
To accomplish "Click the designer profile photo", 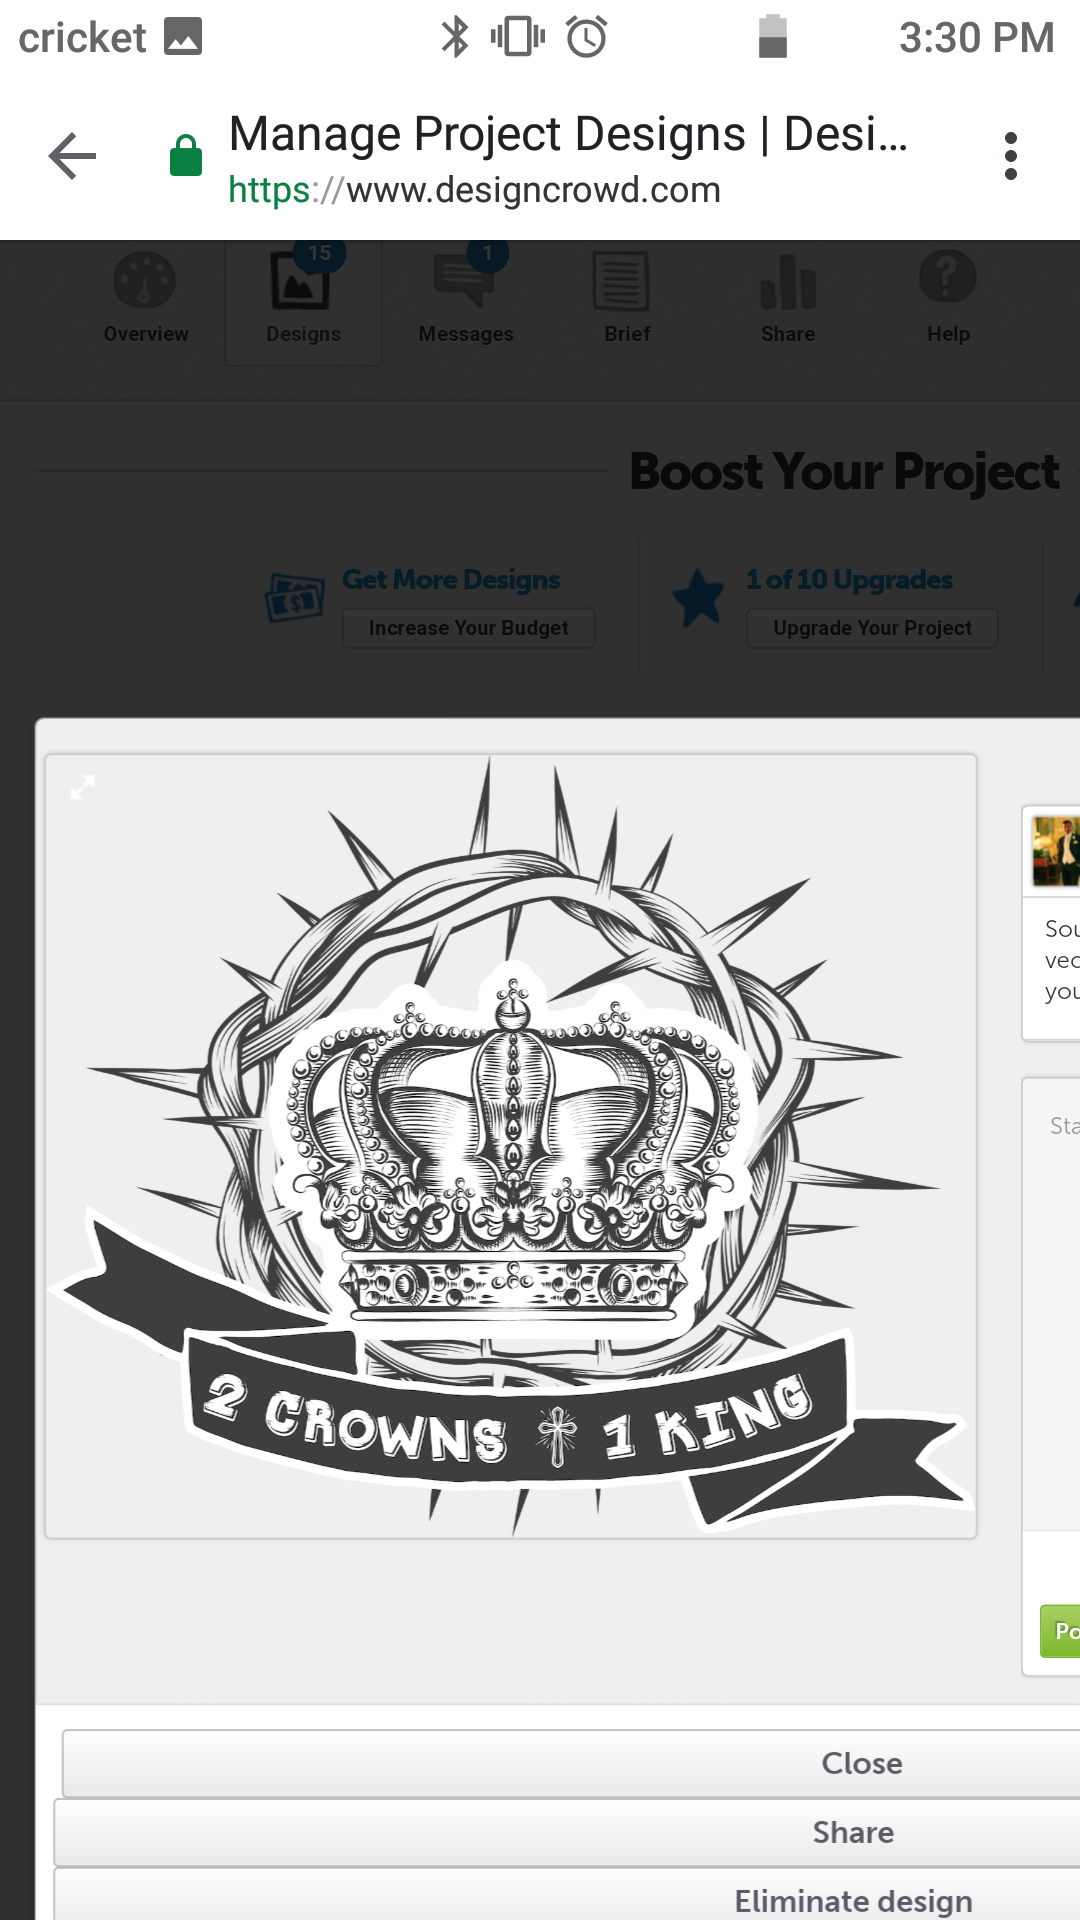I will [x=1056, y=851].
